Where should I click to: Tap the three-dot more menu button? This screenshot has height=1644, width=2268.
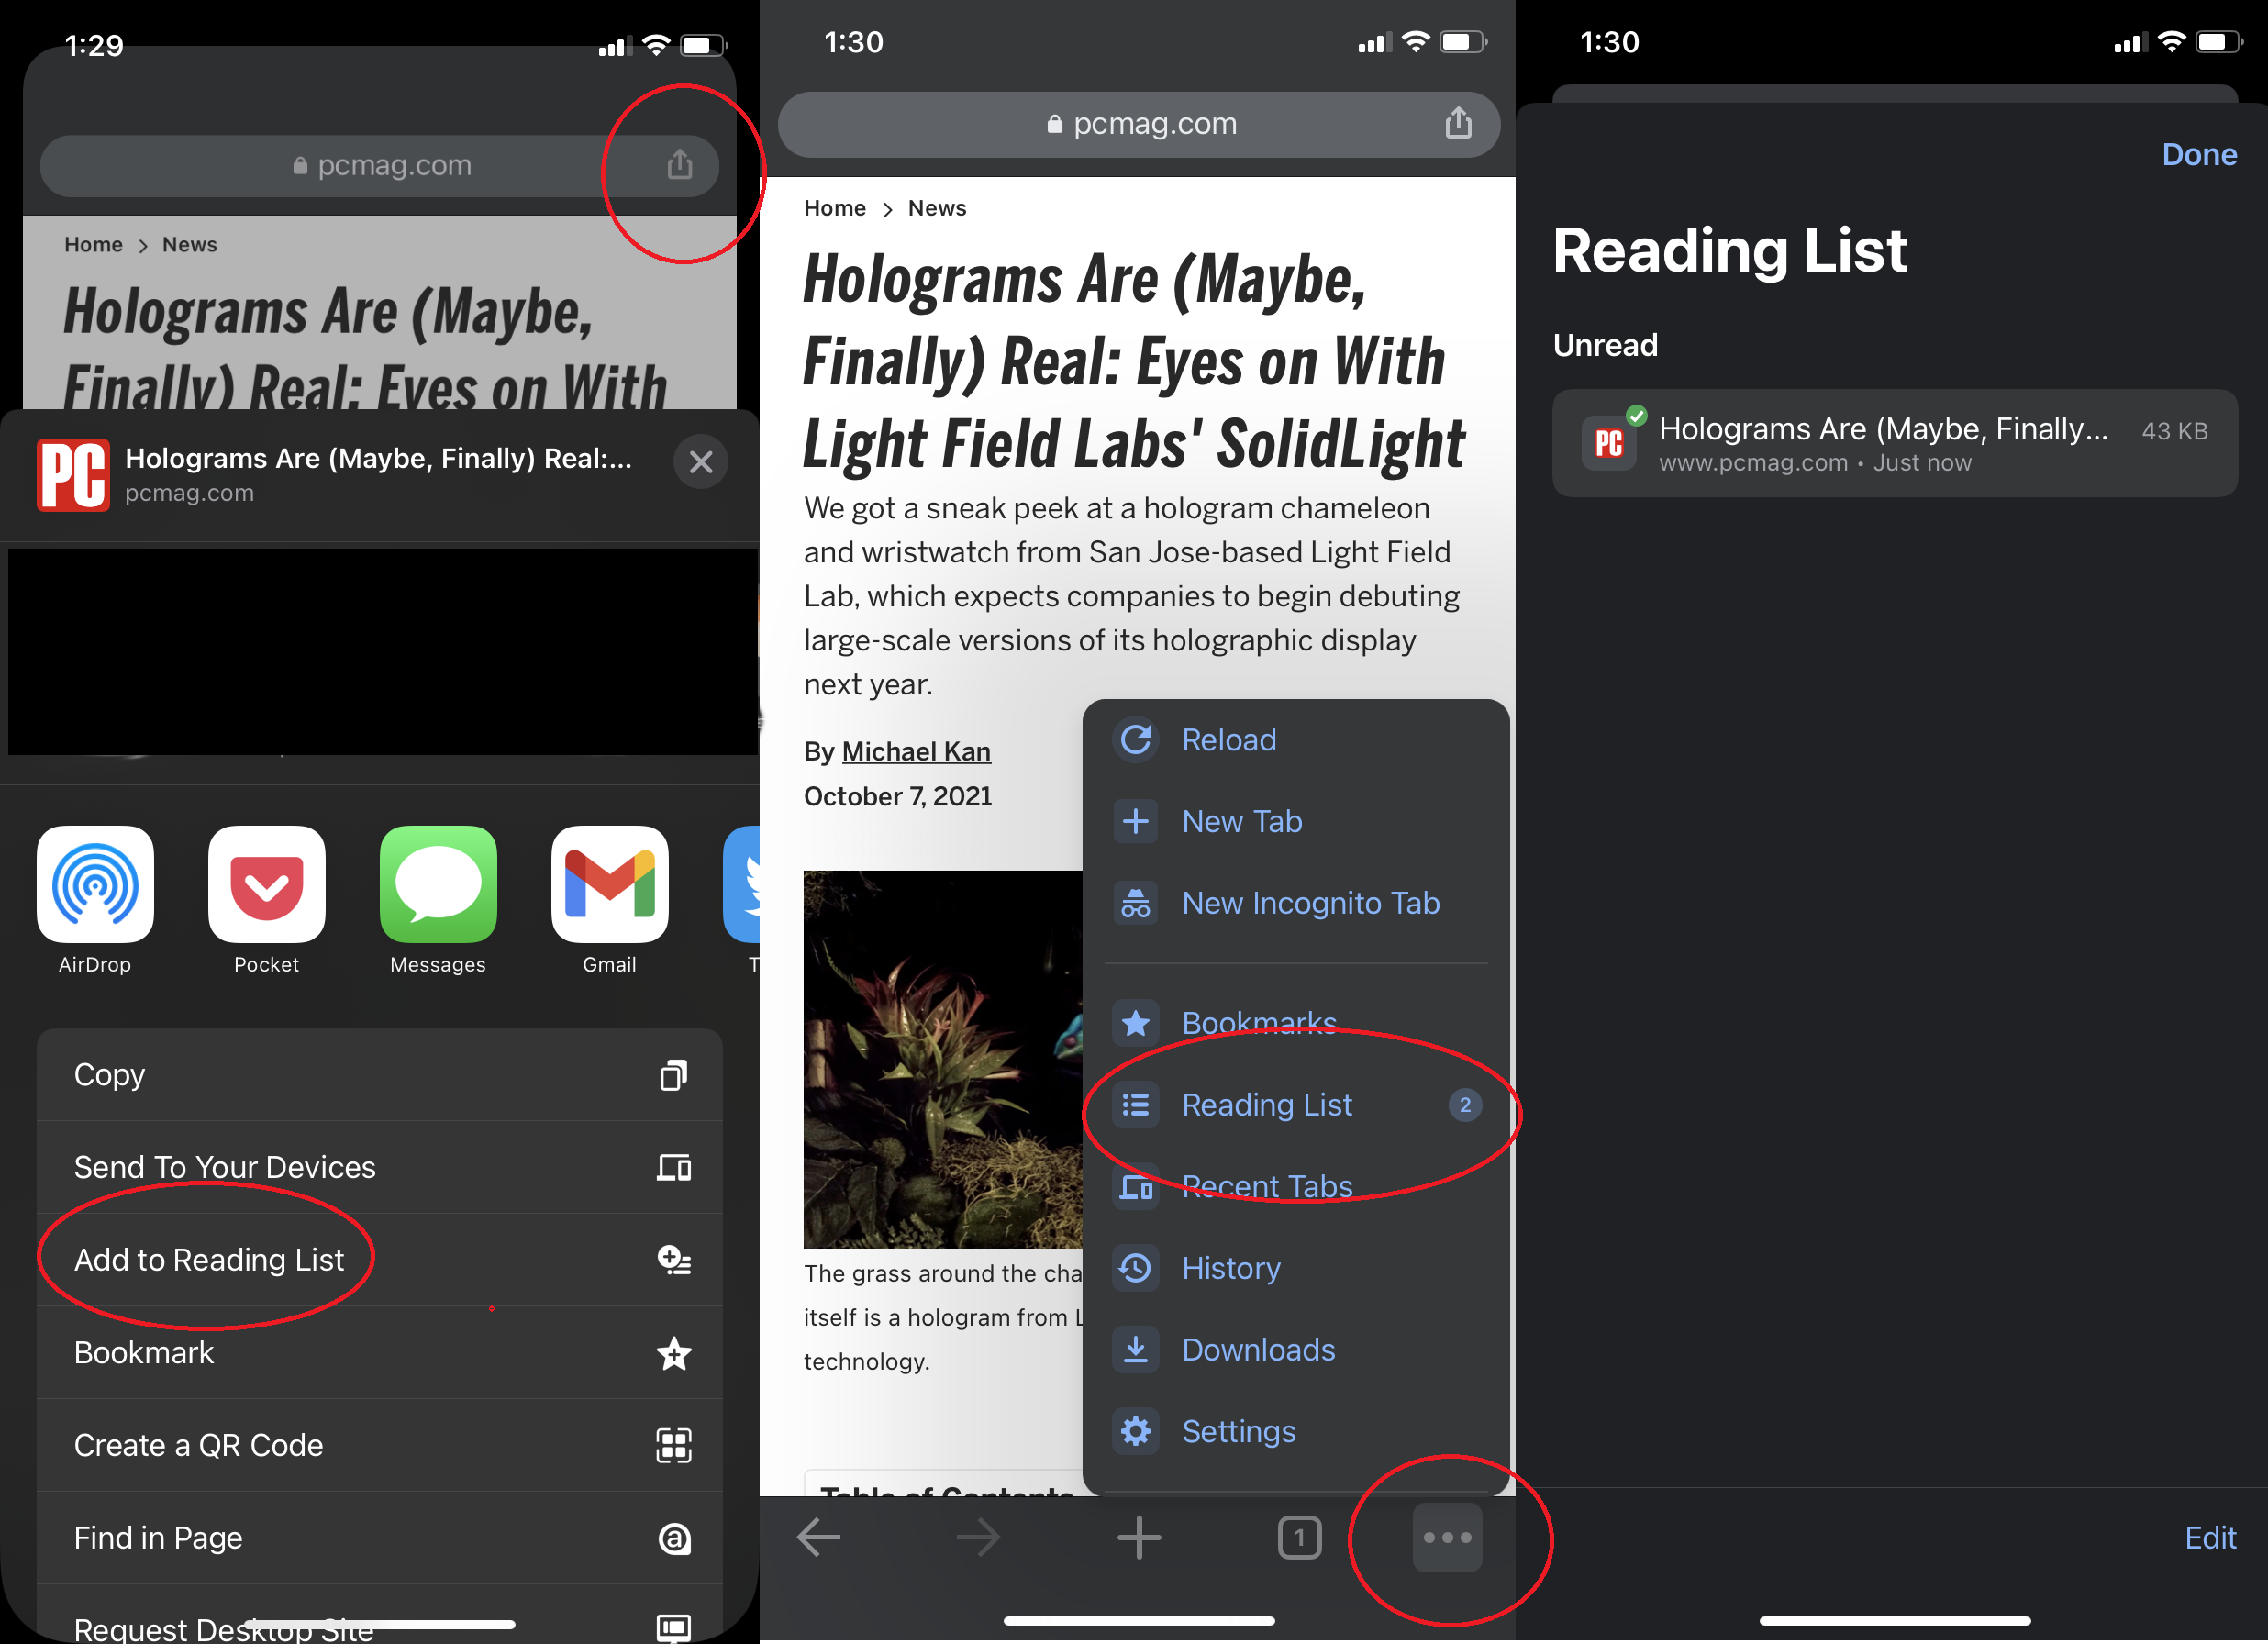click(1447, 1538)
